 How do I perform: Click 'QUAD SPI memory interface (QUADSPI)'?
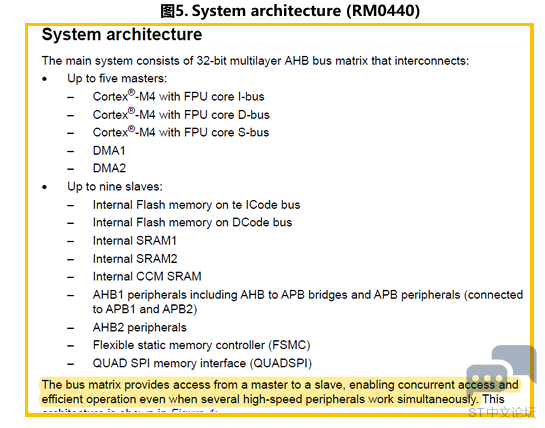point(202,363)
